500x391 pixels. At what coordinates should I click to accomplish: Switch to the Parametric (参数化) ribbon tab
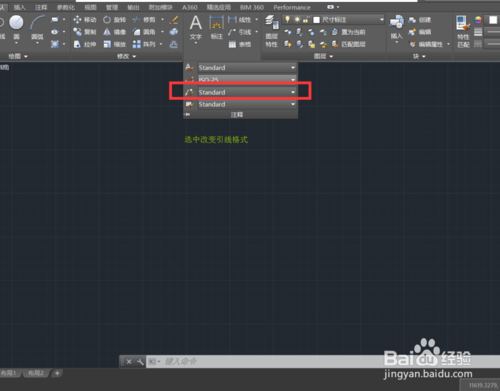[x=66, y=7]
